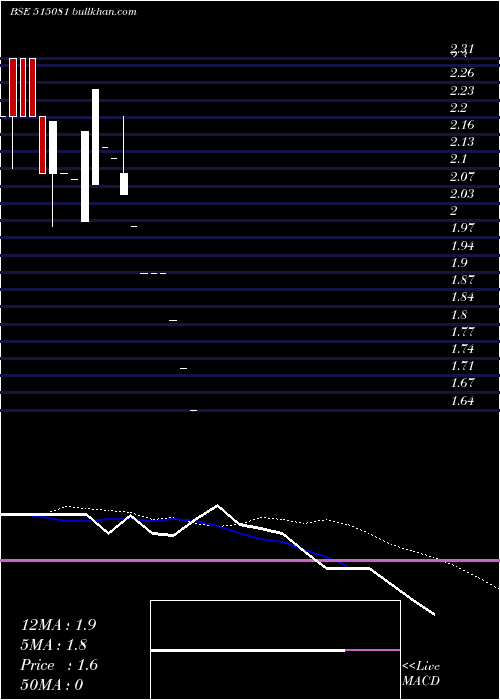Click the 1.8 price axis label
The width and height of the screenshot is (500, 700).
pyautogui.click(x=458, y=315)
